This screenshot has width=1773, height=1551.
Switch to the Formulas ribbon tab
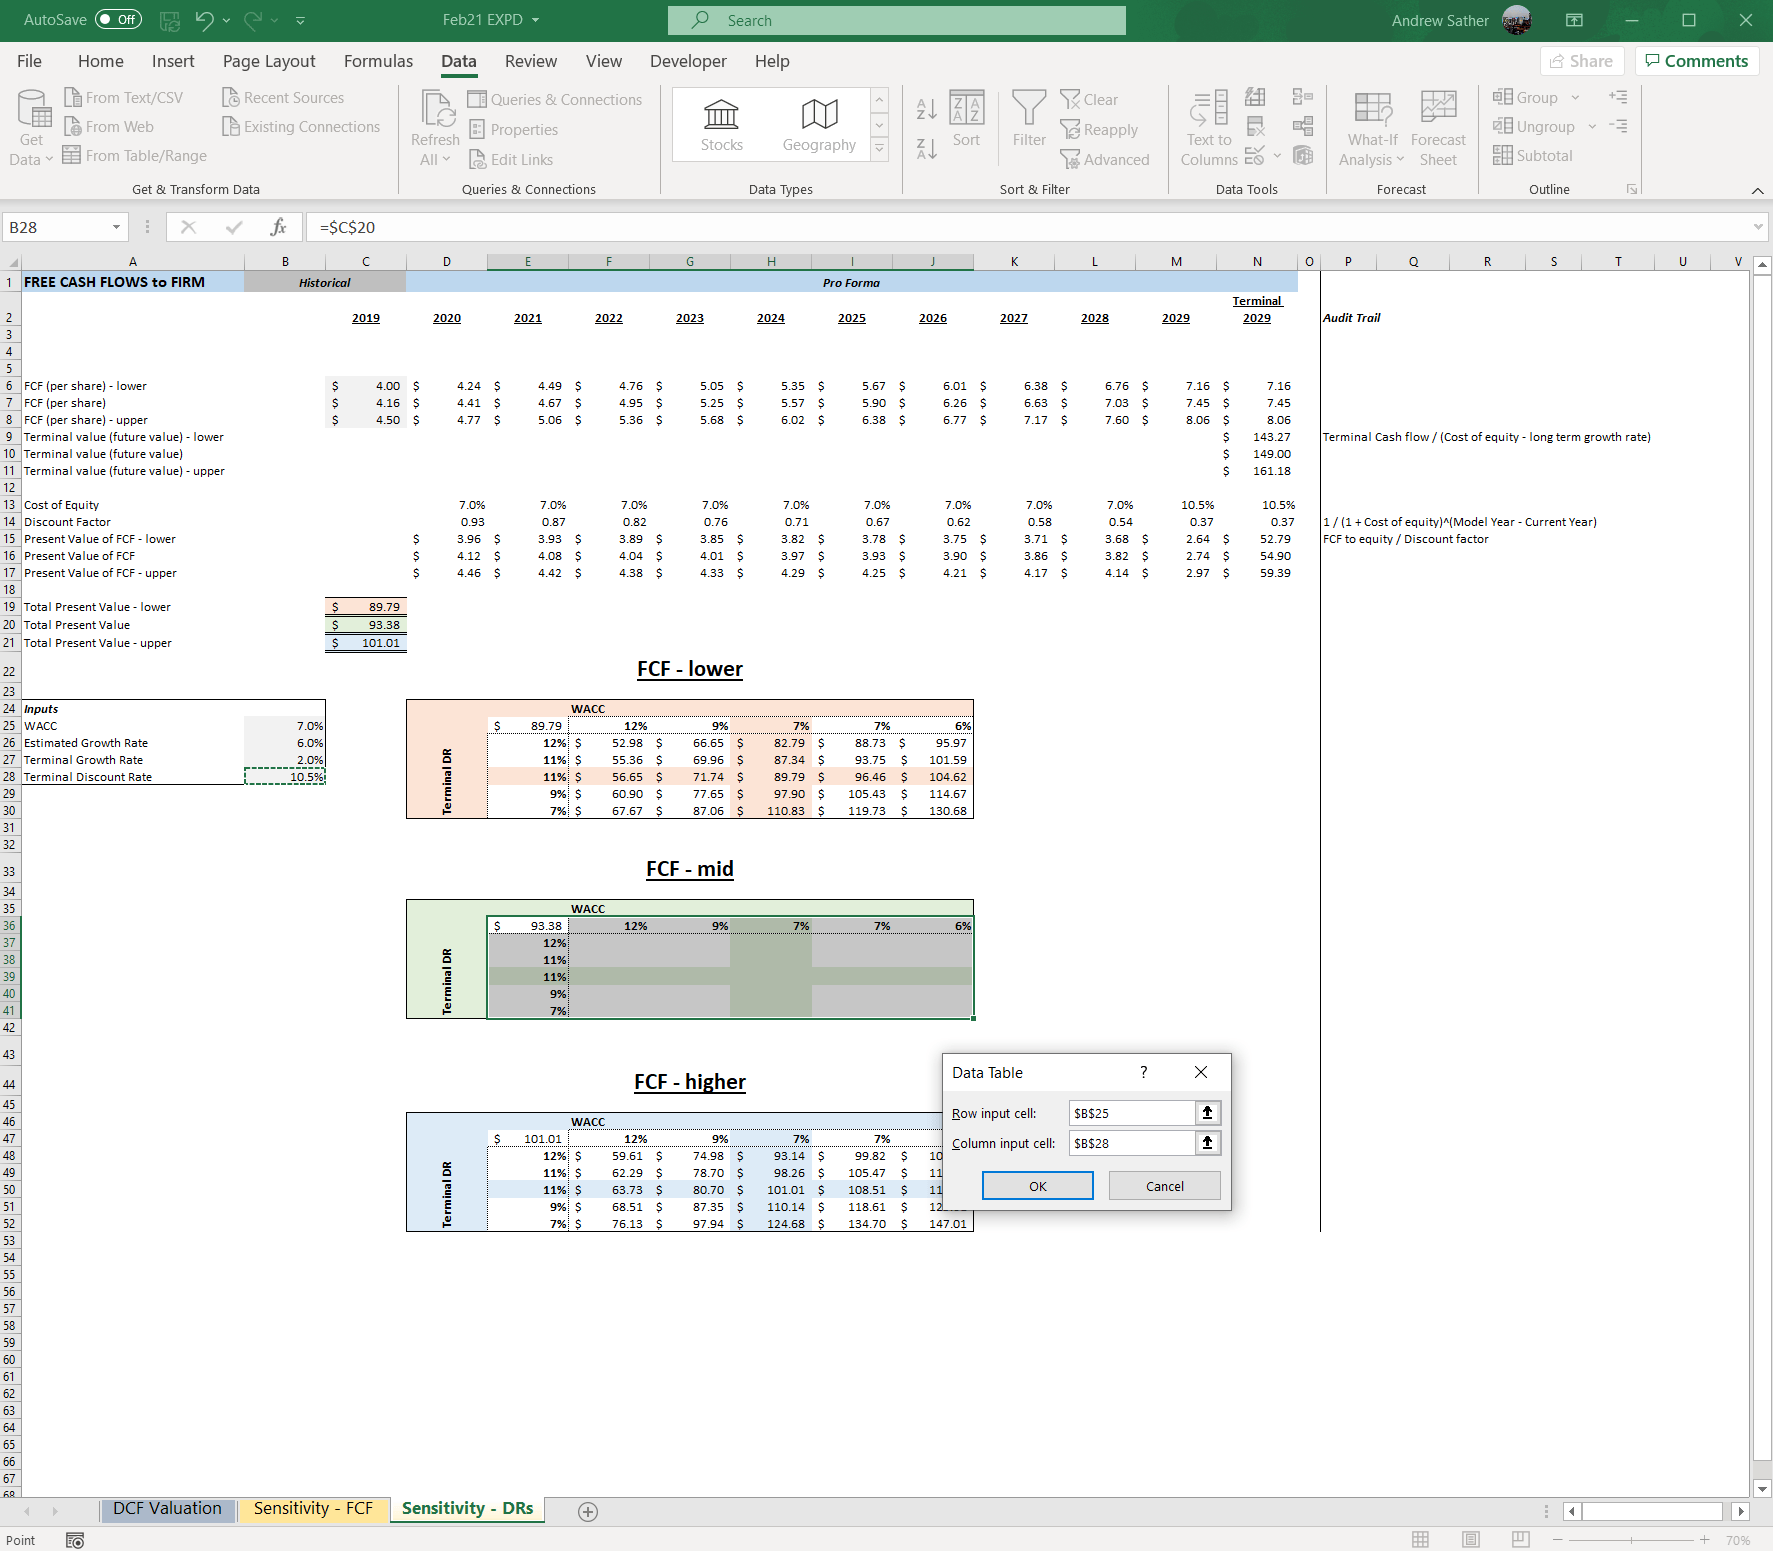point(378,61)
